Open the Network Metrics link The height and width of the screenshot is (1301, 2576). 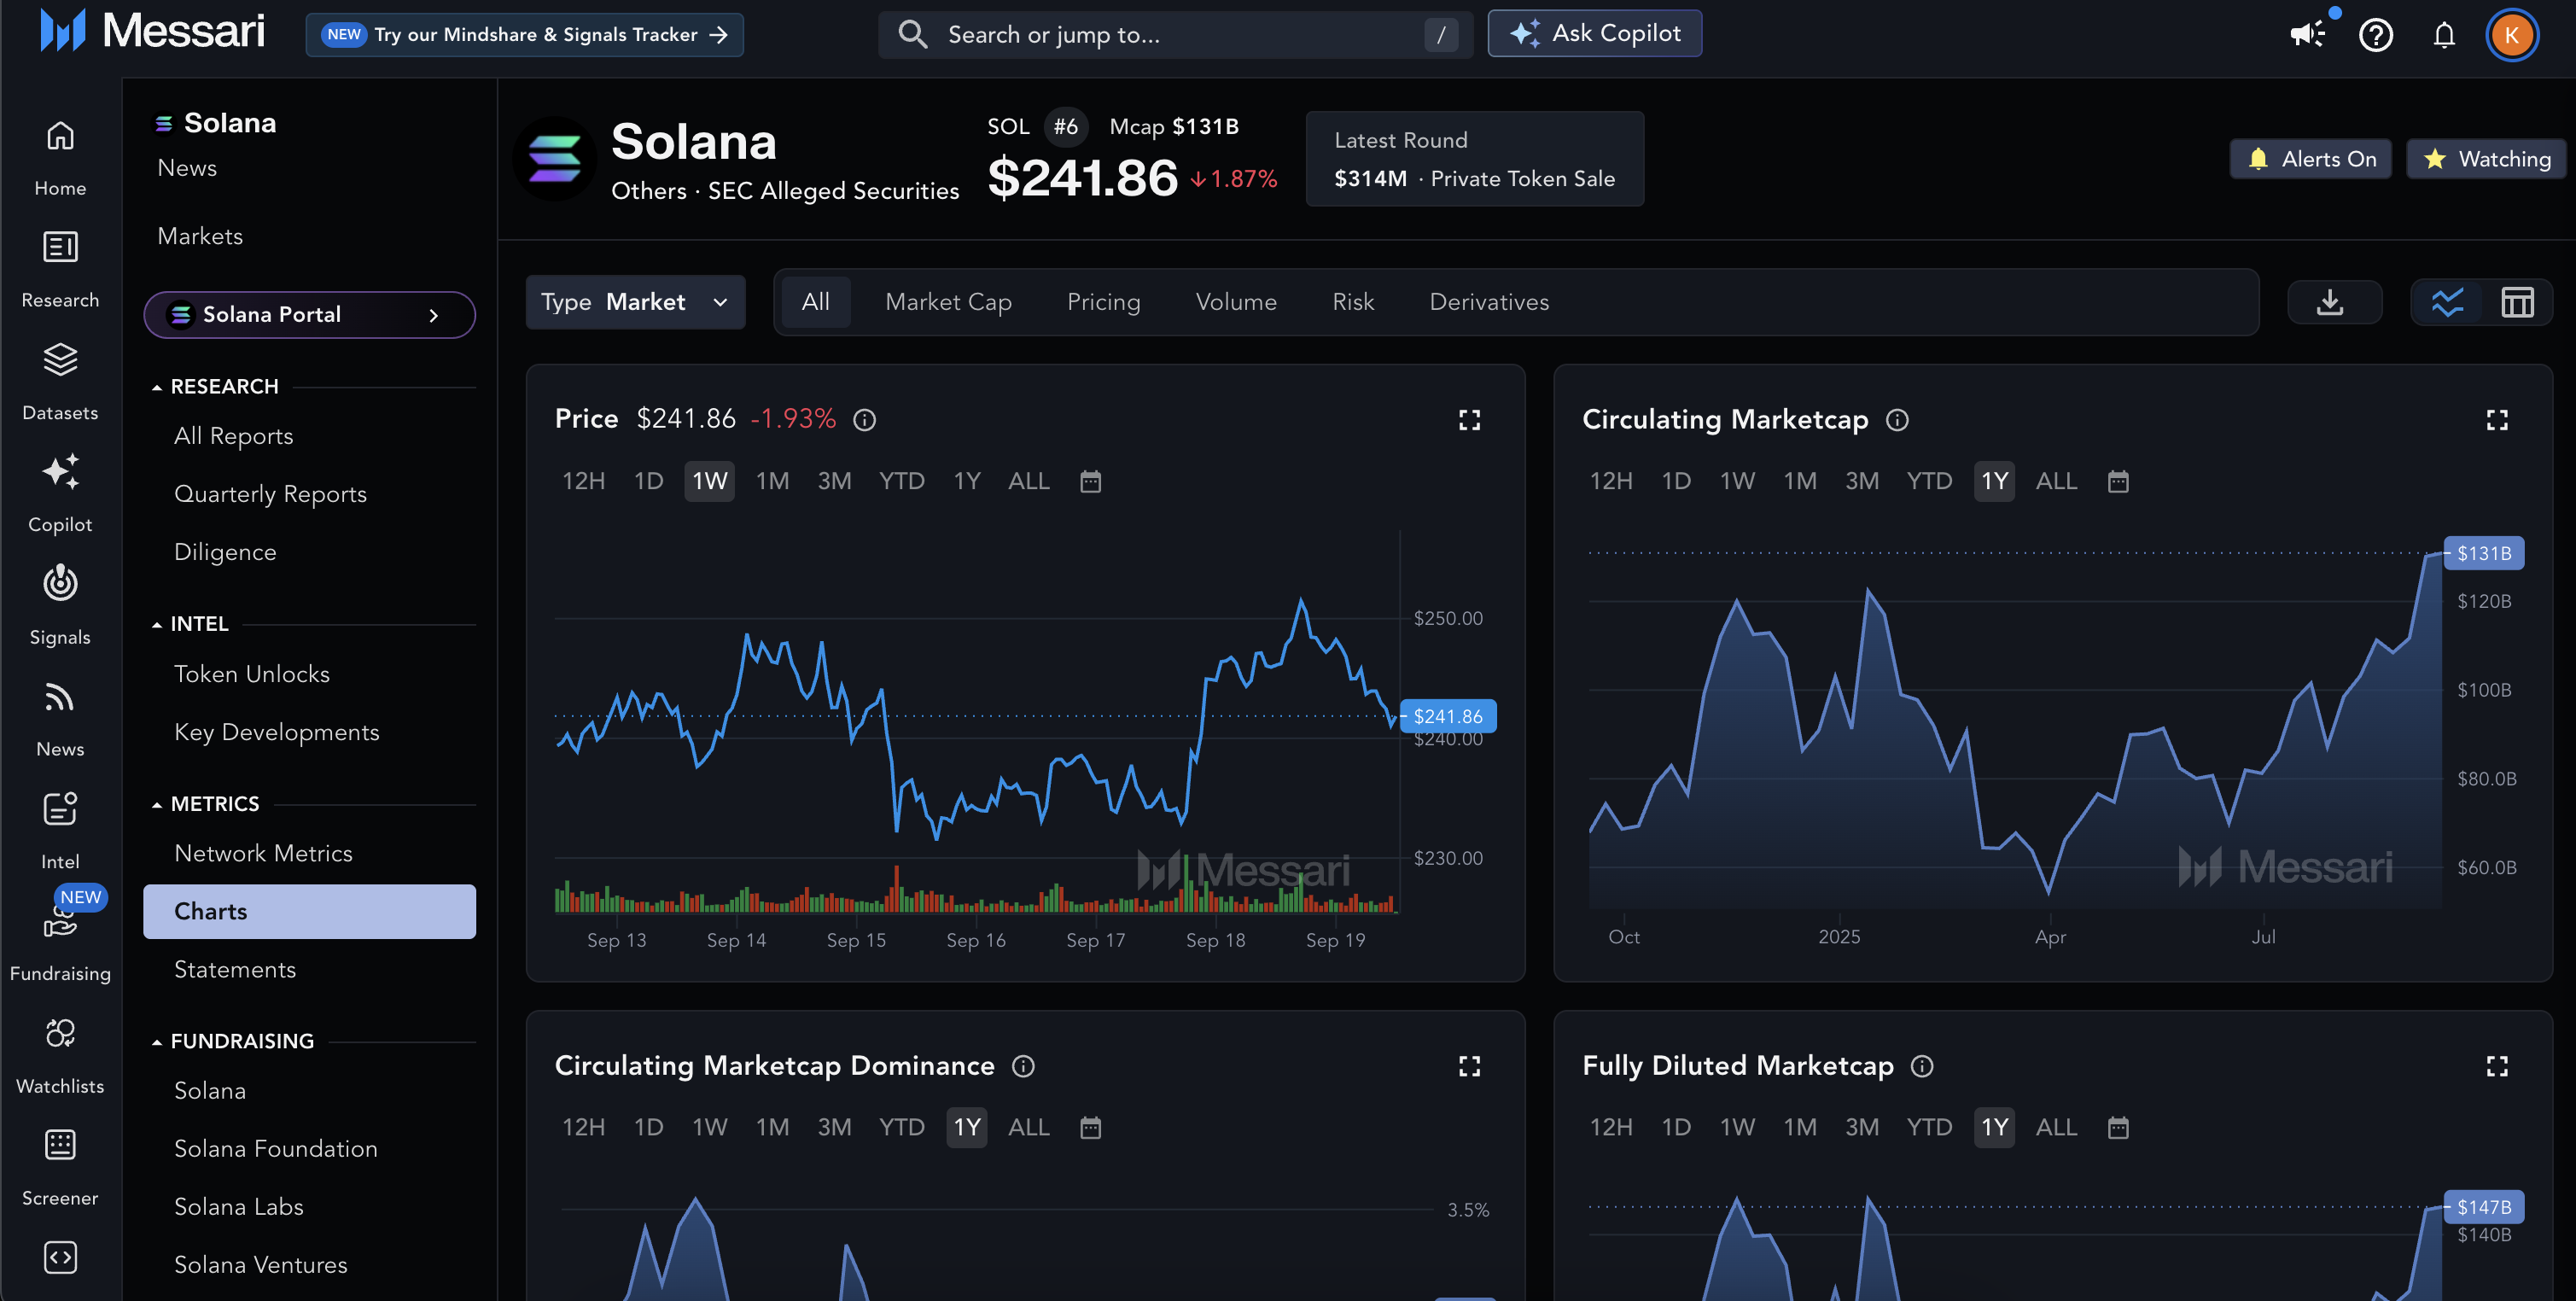[x=263, y=854]
